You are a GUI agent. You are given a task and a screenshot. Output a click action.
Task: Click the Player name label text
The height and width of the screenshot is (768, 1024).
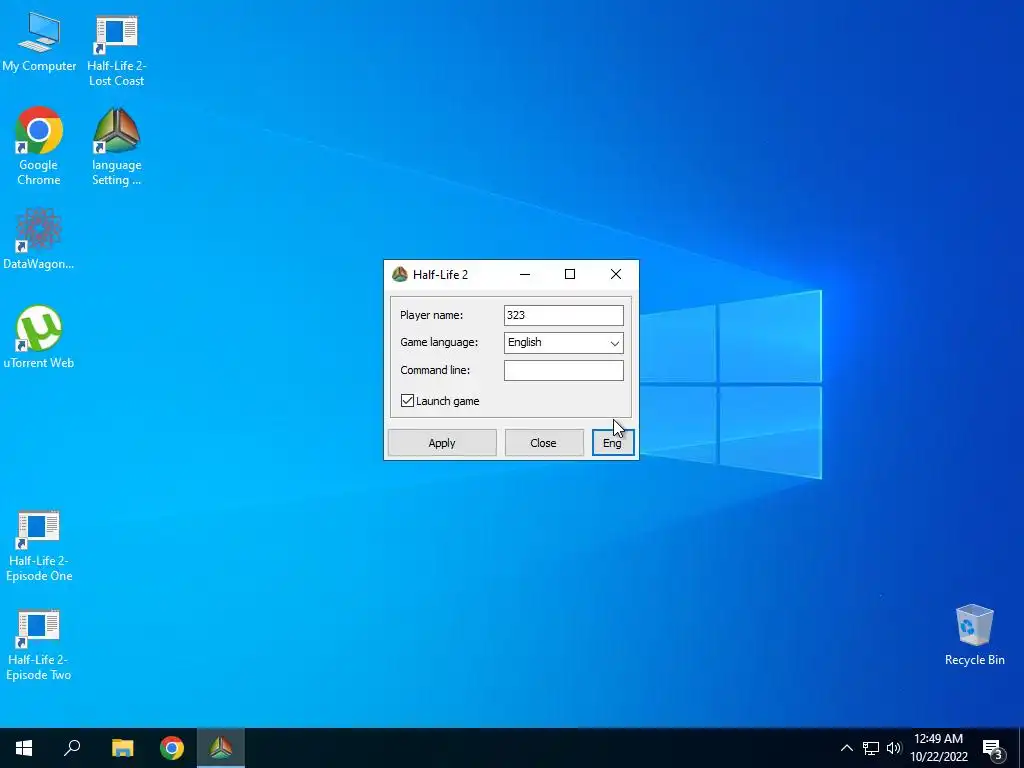point(432,315)
